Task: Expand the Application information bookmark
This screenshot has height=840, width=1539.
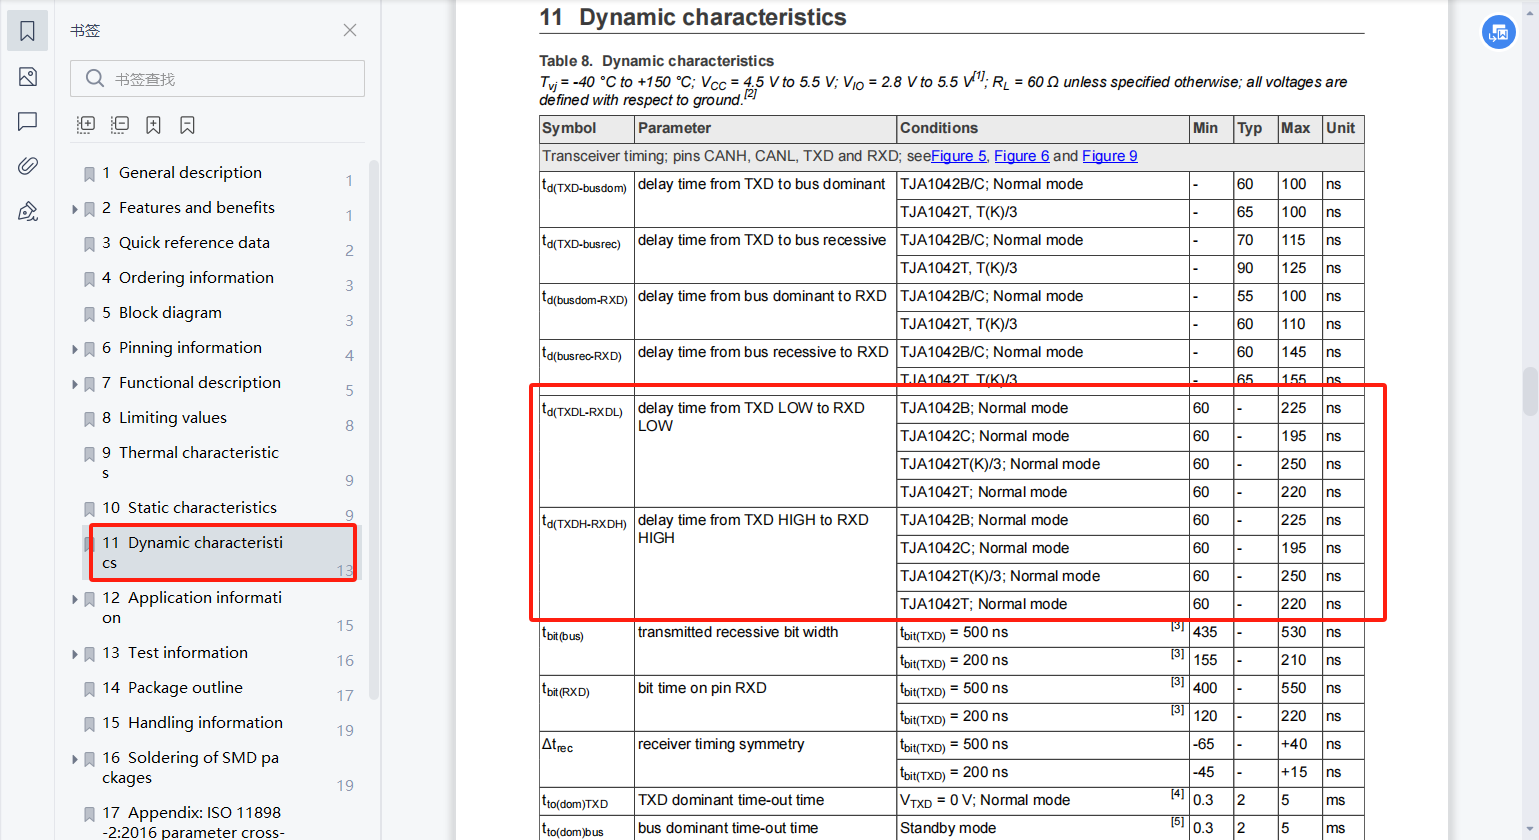Action: (x=75, y=599)
